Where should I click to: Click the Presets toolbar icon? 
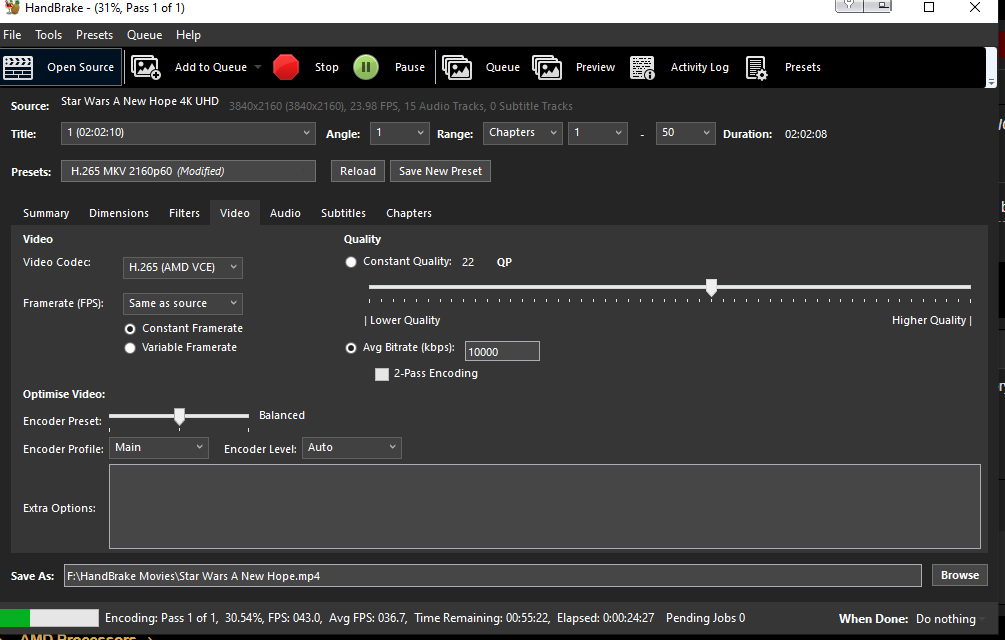[x=756, y=68]
